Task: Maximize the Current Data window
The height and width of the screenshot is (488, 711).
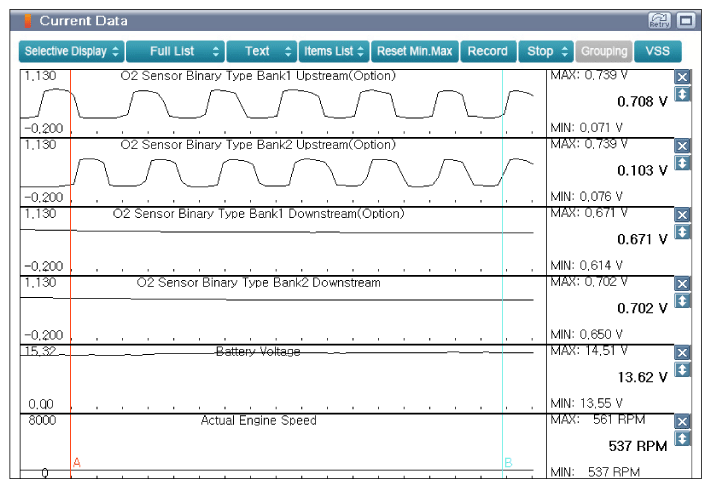Action: point(686,20)
